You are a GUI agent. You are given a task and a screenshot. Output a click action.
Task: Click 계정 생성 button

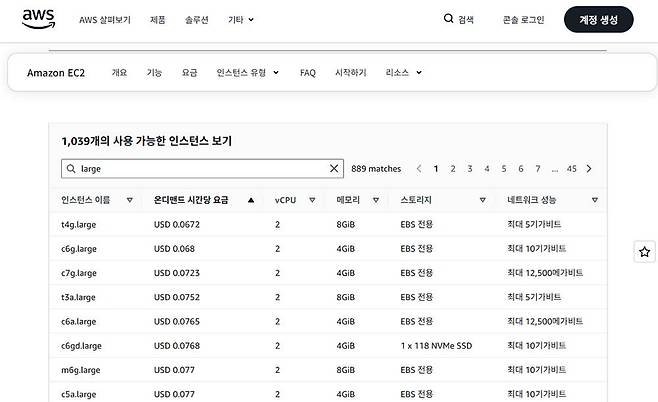[598, 19]
